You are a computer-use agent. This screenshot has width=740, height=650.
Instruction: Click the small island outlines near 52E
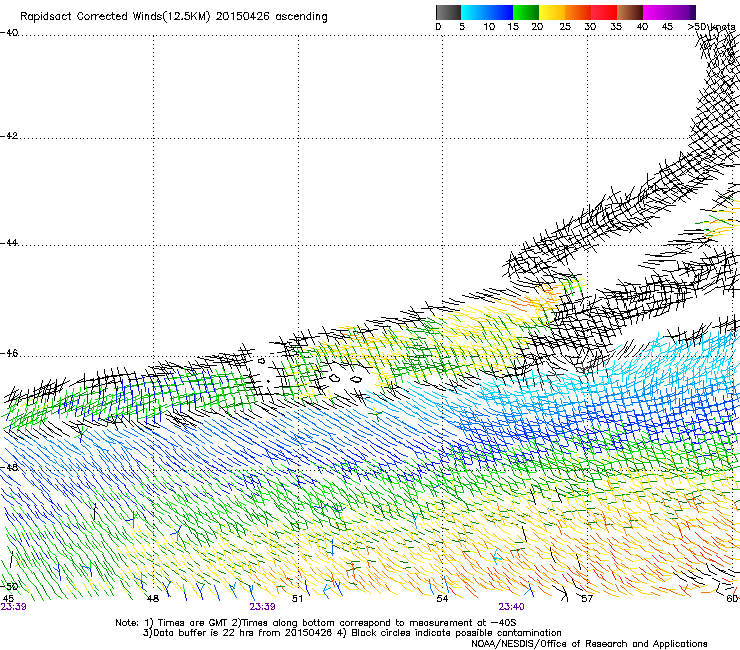click(x=345, y=379)
